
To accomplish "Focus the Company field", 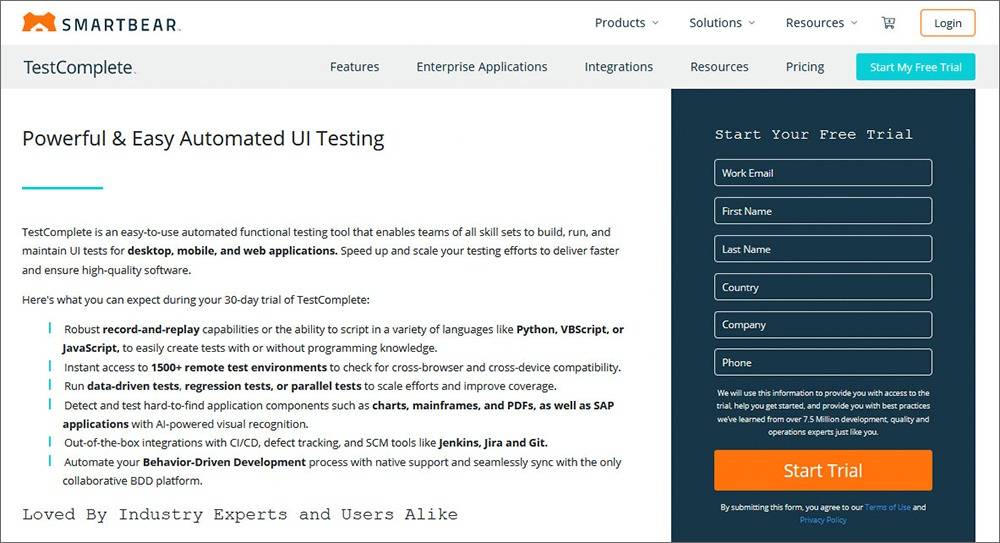I will coord(823,325).
